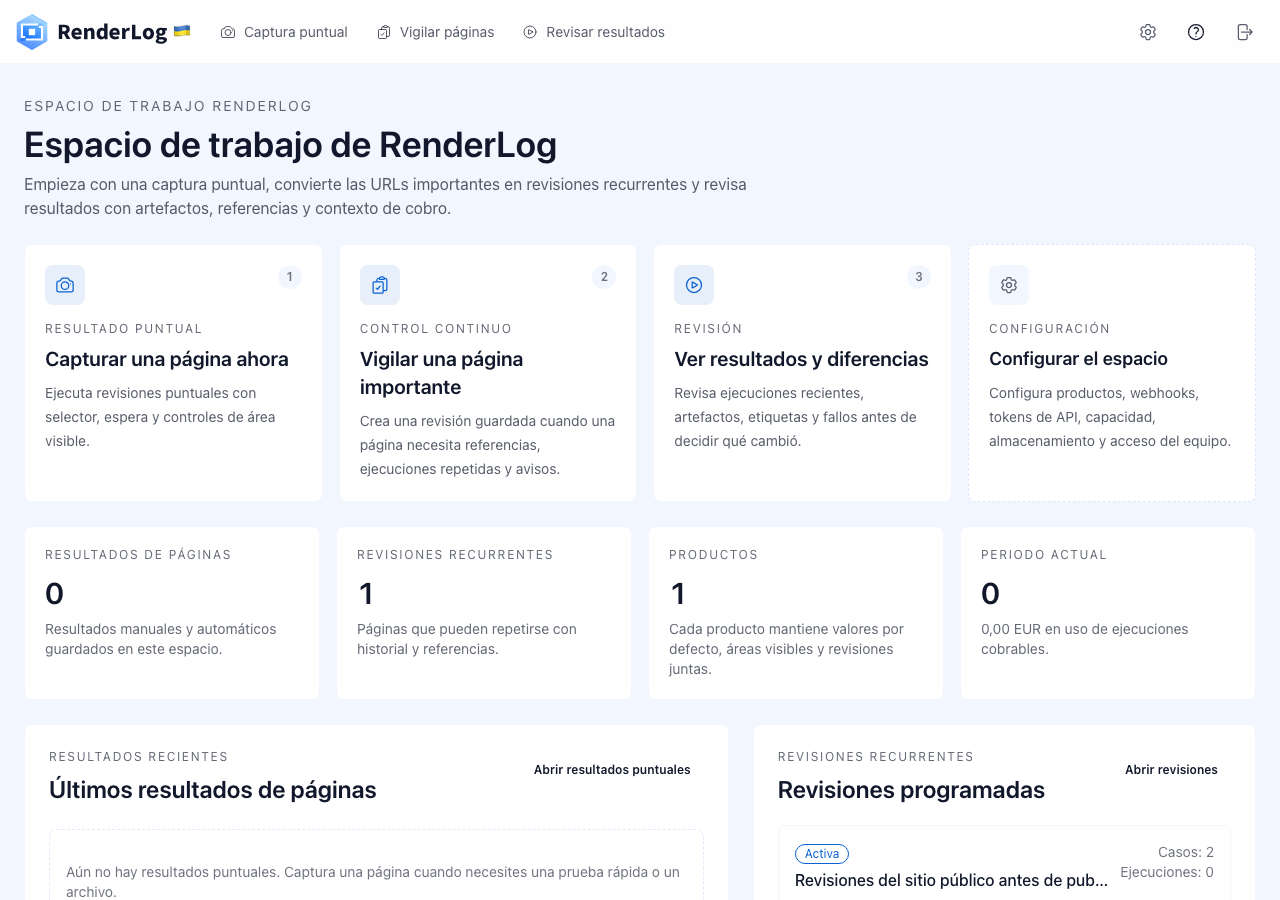Open the Revisar resultados nav item
Screen dimensions: 1280x900
click(x=594, y=32)
